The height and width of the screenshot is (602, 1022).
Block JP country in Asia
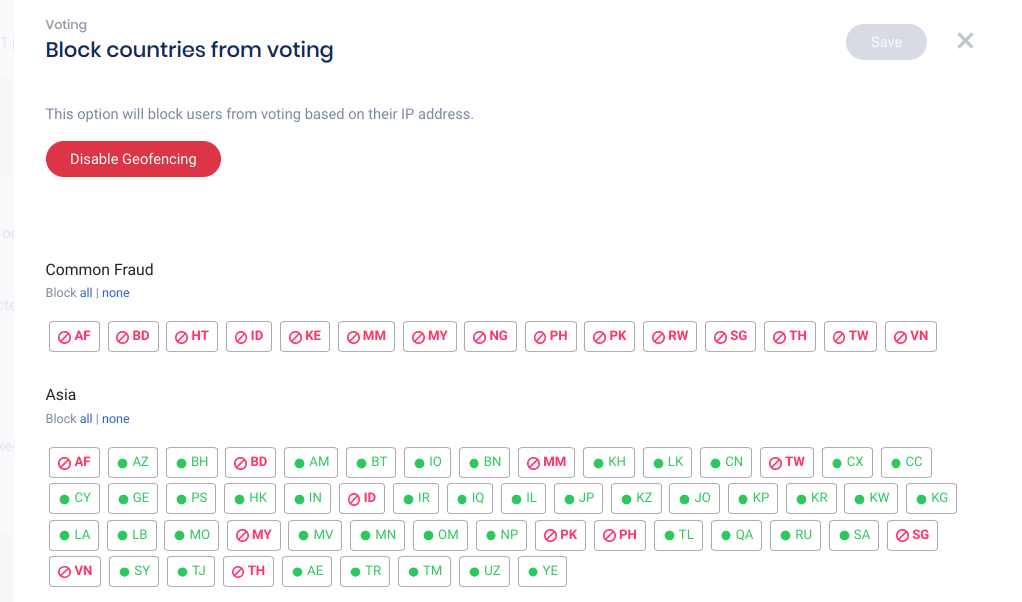tap(578, 498)
